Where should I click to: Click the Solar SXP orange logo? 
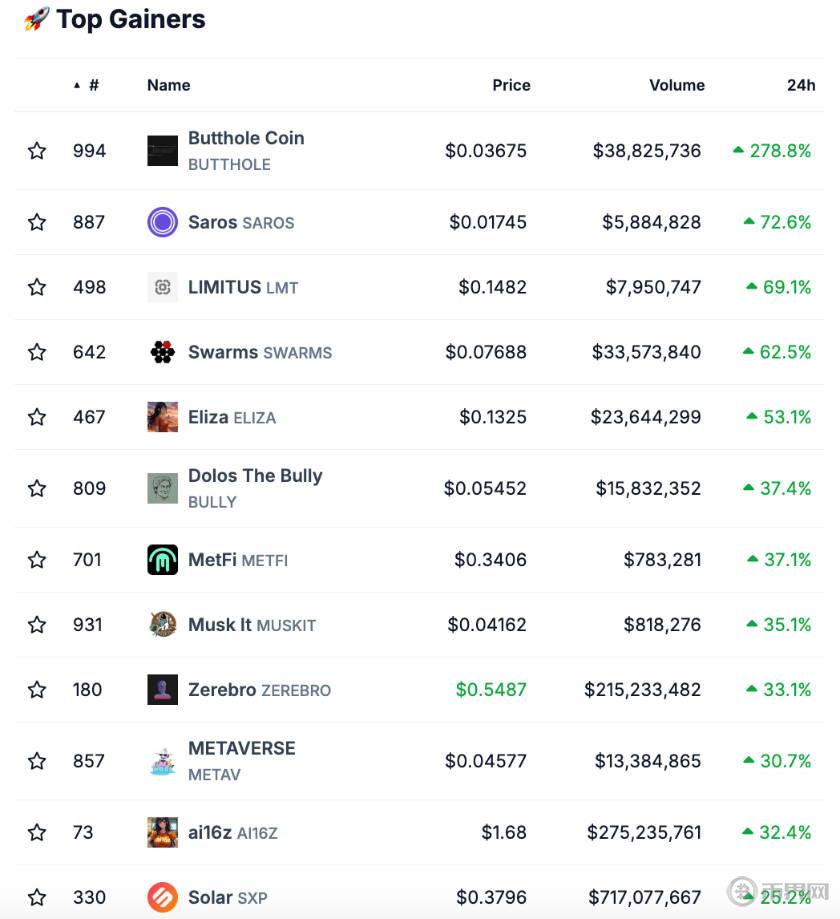coord(162,897)
